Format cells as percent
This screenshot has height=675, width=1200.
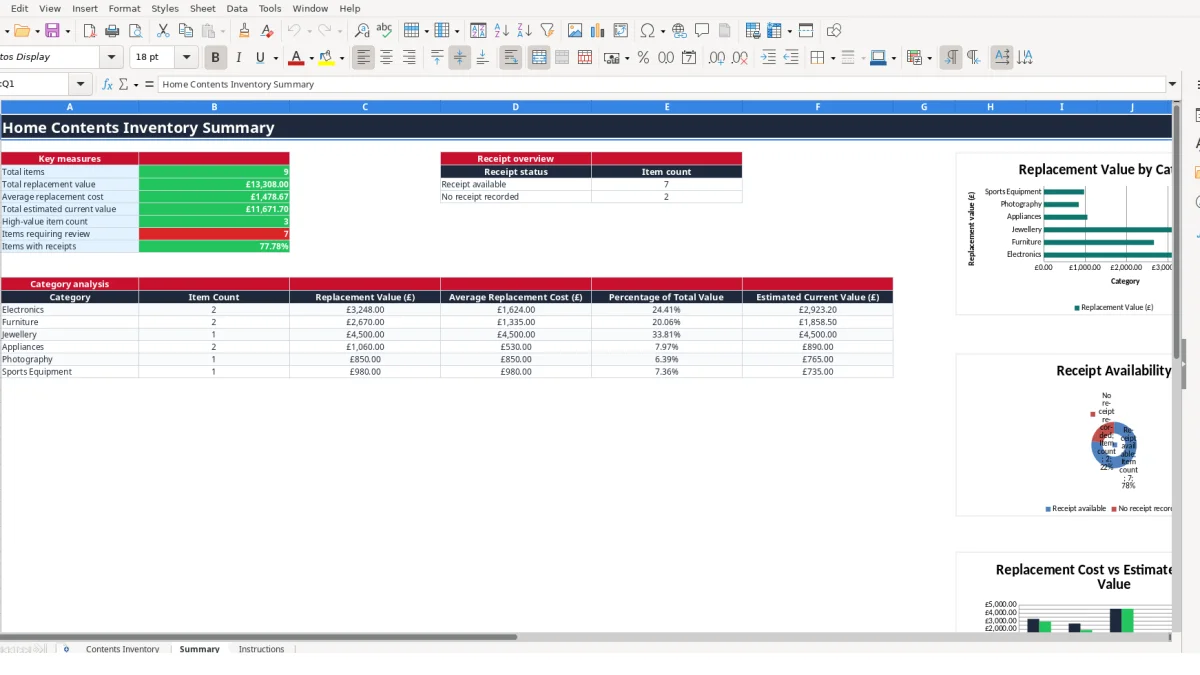[643, 58]
